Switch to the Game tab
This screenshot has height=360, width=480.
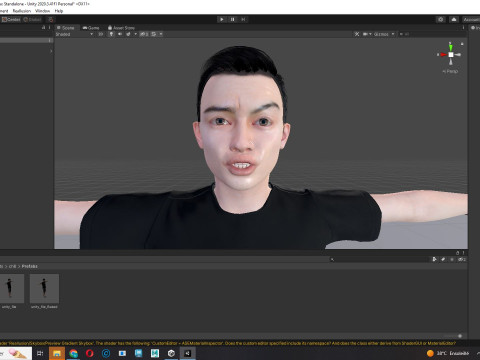click(91, 28)
